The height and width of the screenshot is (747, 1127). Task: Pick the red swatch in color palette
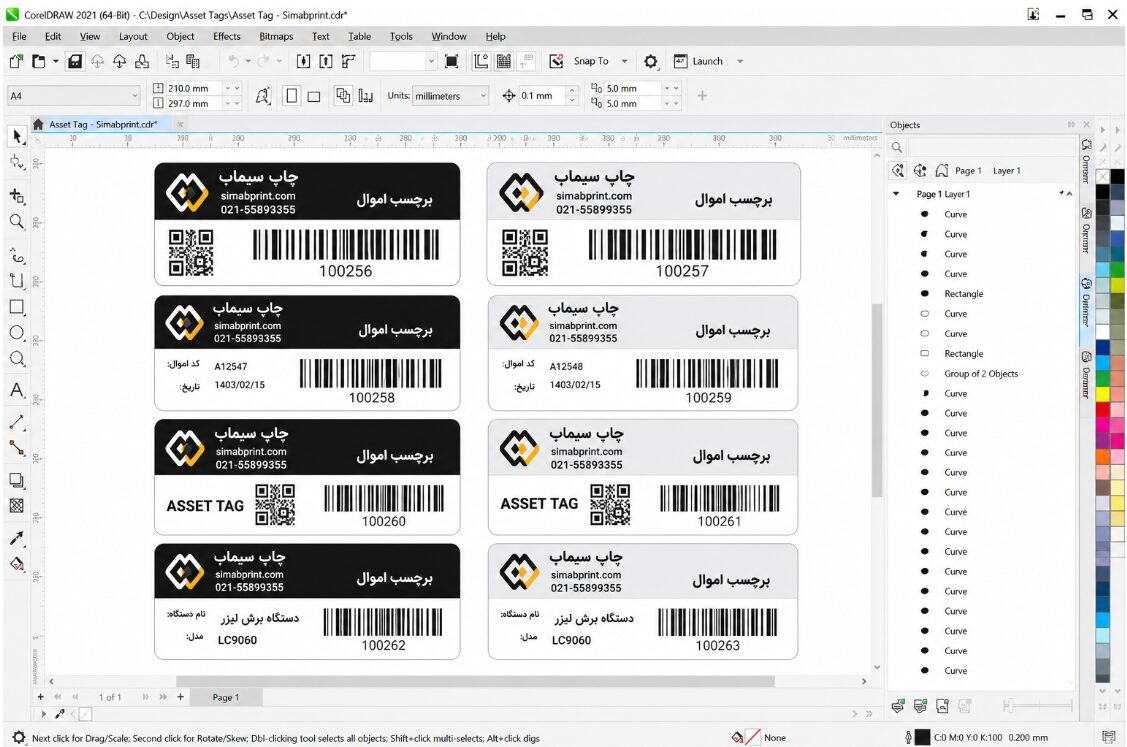tap(1103, 410)
